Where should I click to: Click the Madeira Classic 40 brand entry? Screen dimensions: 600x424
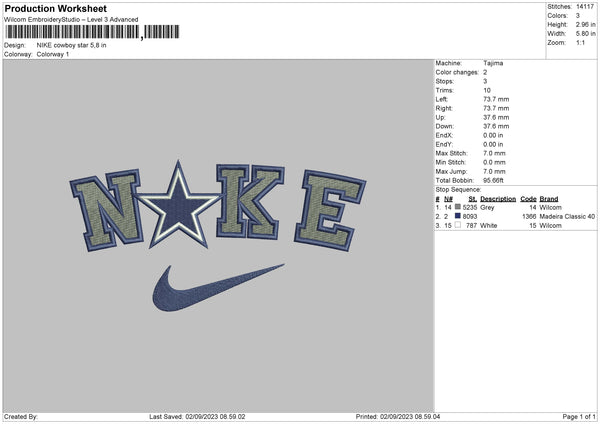567,217
